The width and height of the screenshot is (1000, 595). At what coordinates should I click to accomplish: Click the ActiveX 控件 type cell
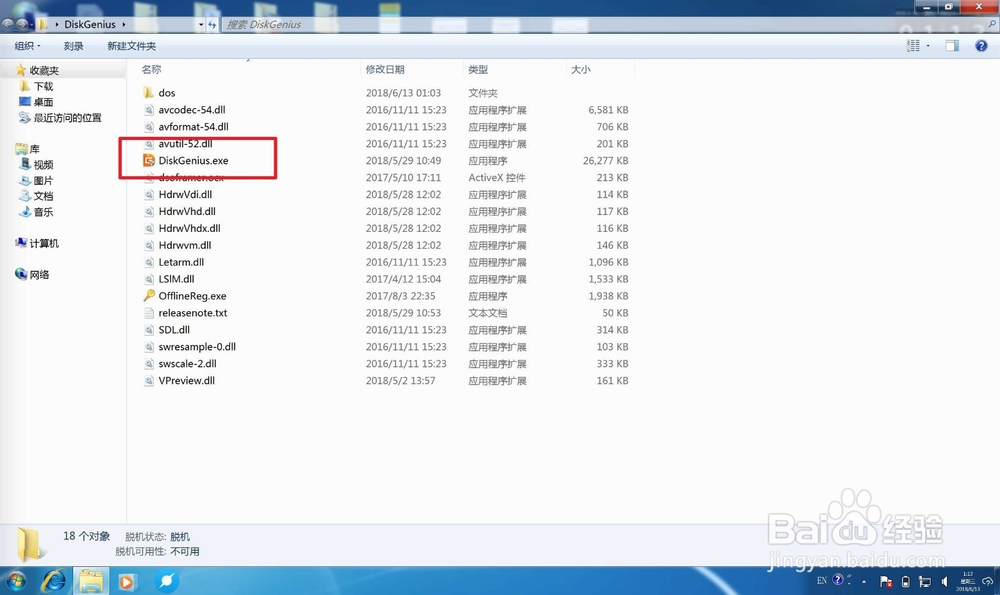(x=497, y=178)
